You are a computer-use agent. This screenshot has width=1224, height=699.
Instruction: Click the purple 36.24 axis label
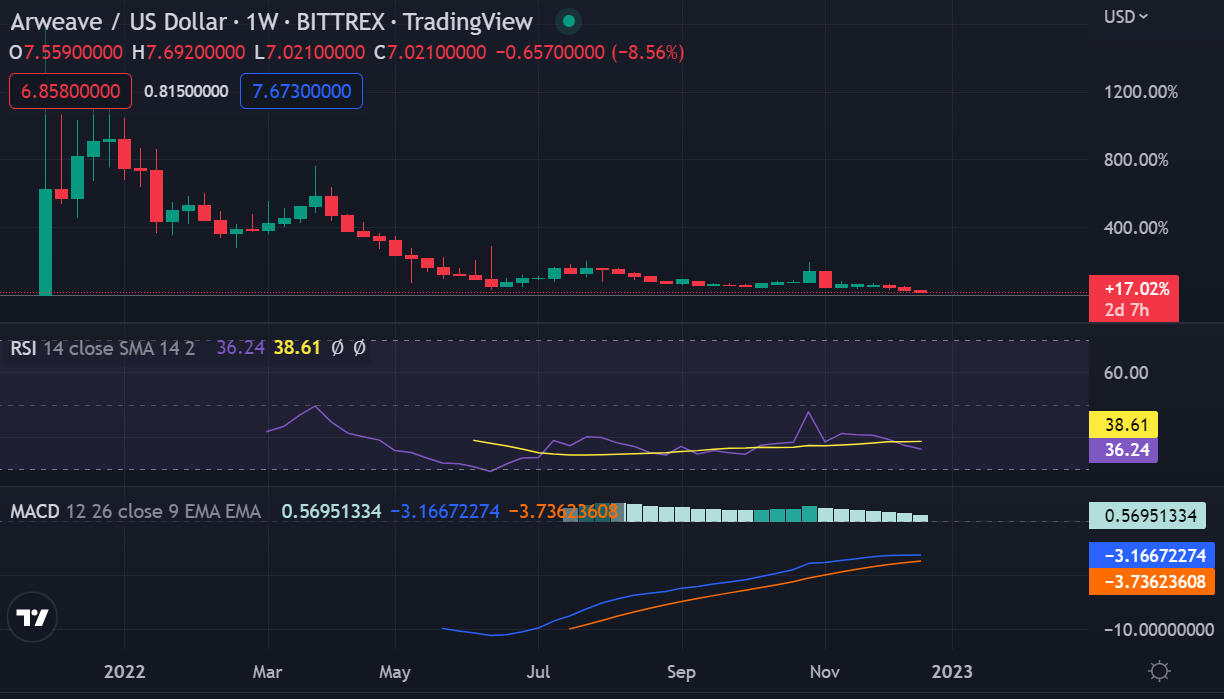[1123, 450]
